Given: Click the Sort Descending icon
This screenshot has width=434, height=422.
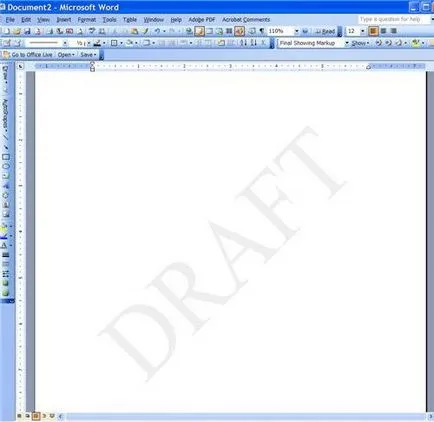Looking at the screenshot, I should [x=254, y=43].
